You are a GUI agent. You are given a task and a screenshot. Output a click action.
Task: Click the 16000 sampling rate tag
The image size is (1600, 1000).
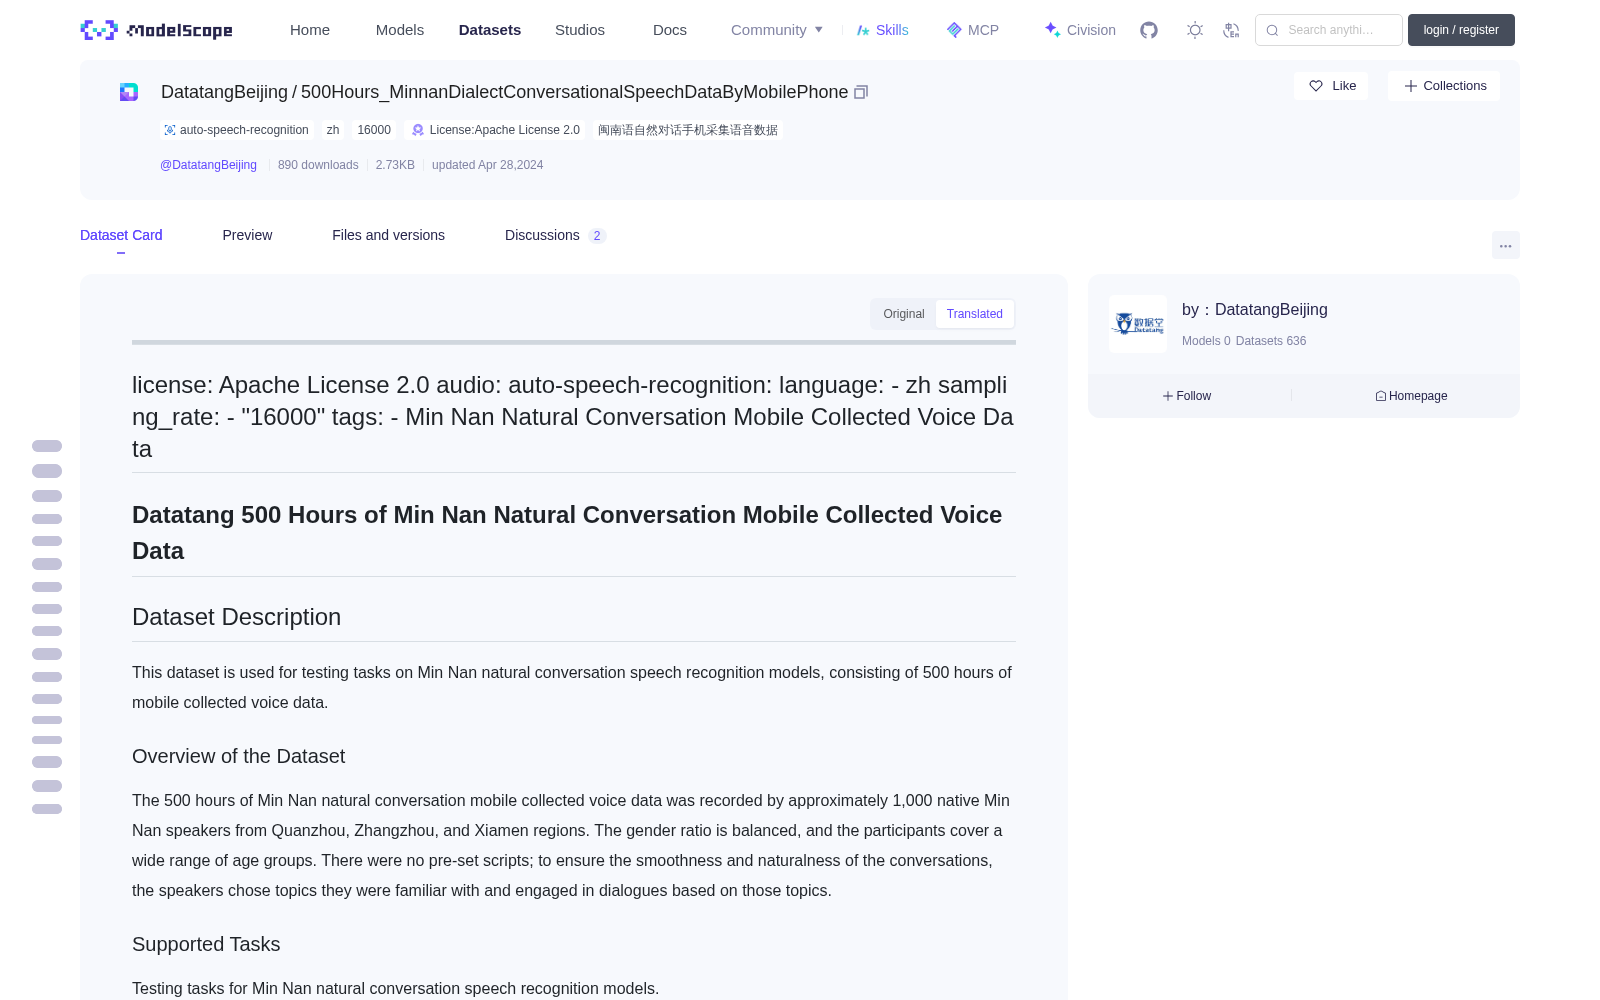[x=374, y=130]
